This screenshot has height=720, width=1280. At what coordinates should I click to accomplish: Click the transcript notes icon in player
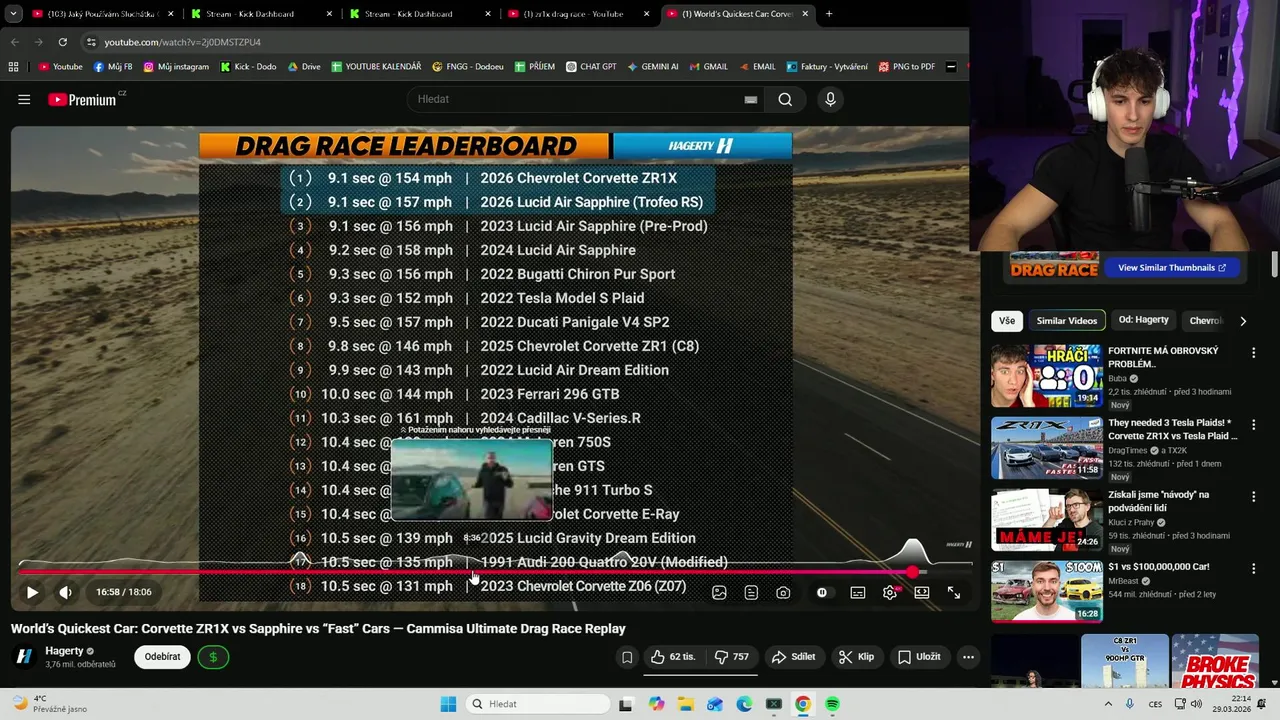pyautogui.click(x=751, y=592)
